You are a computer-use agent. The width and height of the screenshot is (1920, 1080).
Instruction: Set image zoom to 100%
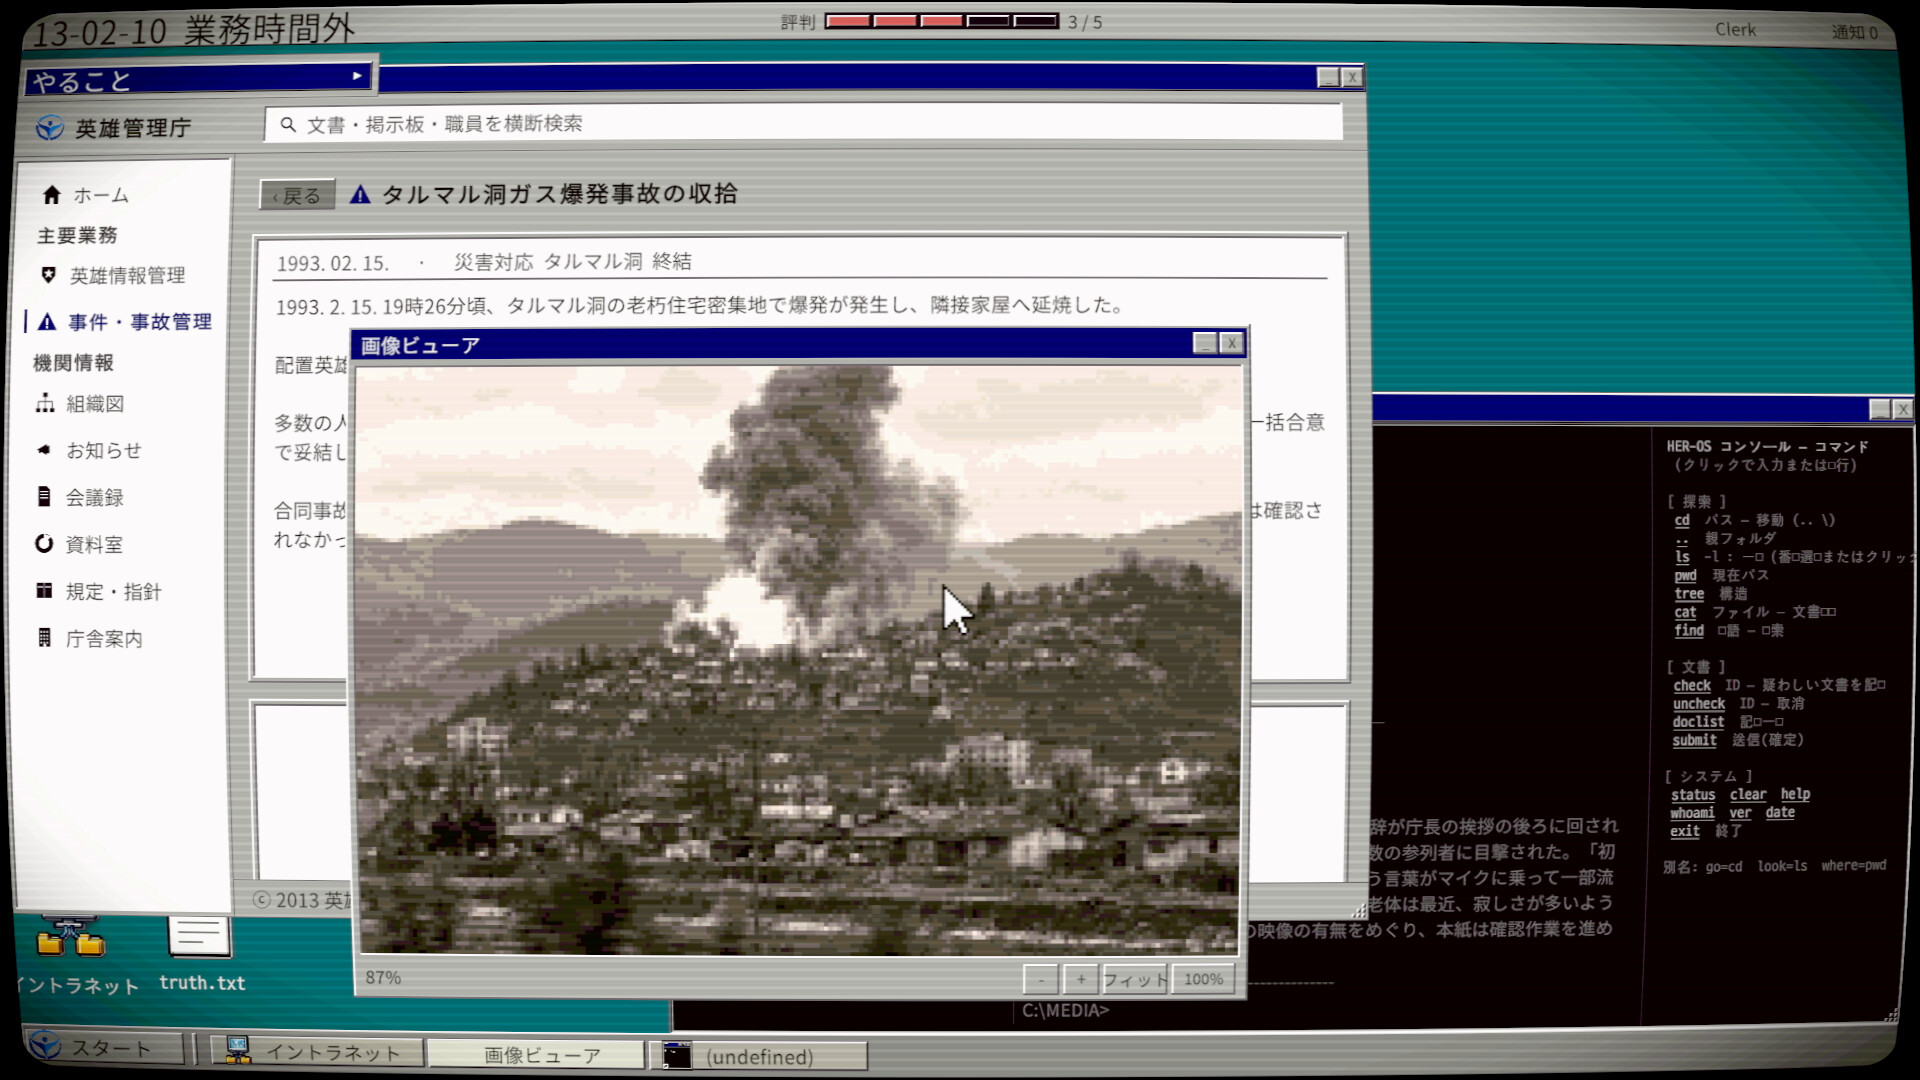pos(1203,979)
